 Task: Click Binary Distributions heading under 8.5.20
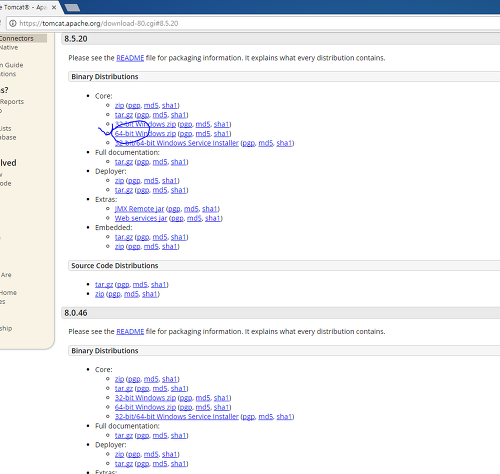coord(105,77)
